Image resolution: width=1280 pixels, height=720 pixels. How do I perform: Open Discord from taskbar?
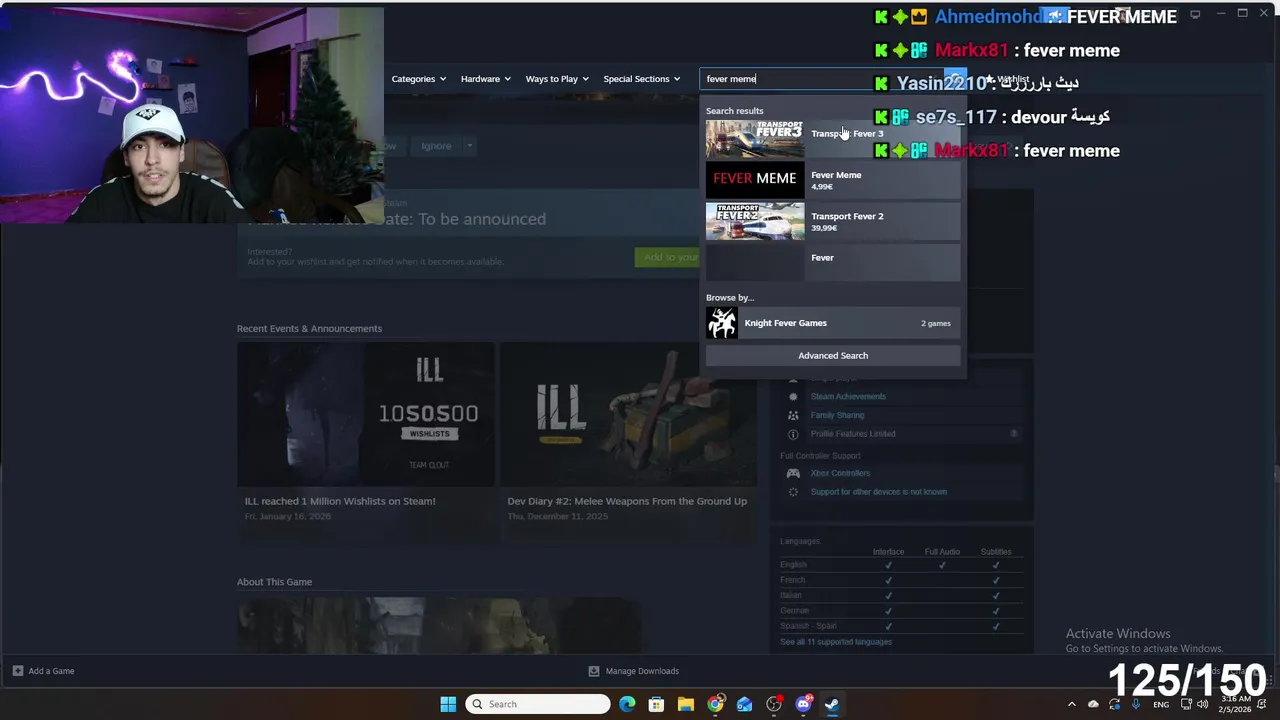click(x=803, y=704)
